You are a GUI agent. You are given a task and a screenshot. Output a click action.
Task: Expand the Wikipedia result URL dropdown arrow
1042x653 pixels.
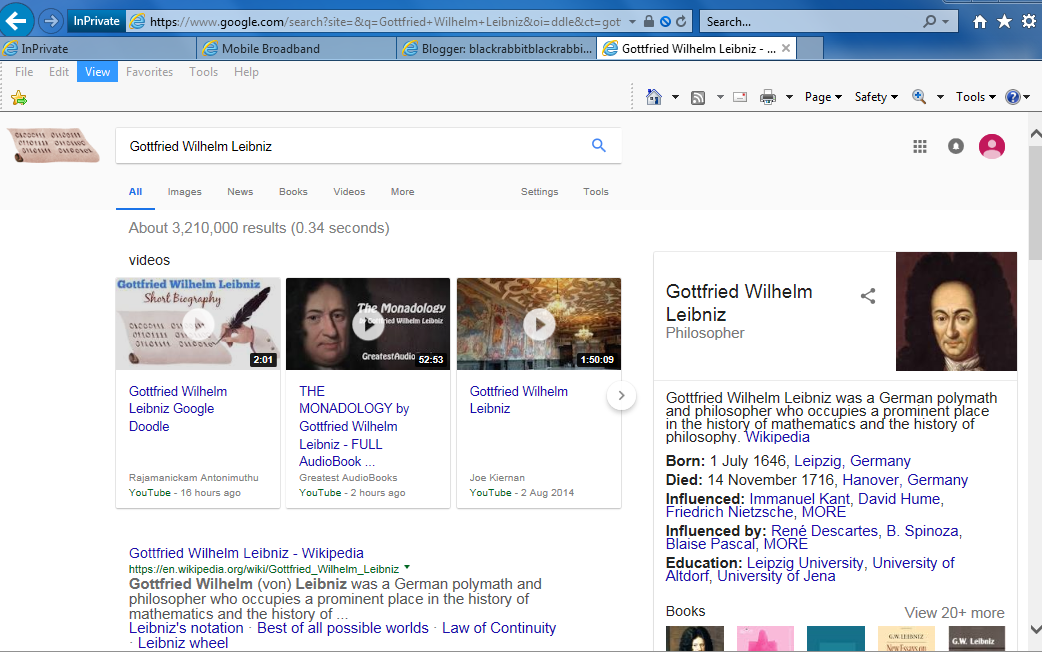[407, 568]
